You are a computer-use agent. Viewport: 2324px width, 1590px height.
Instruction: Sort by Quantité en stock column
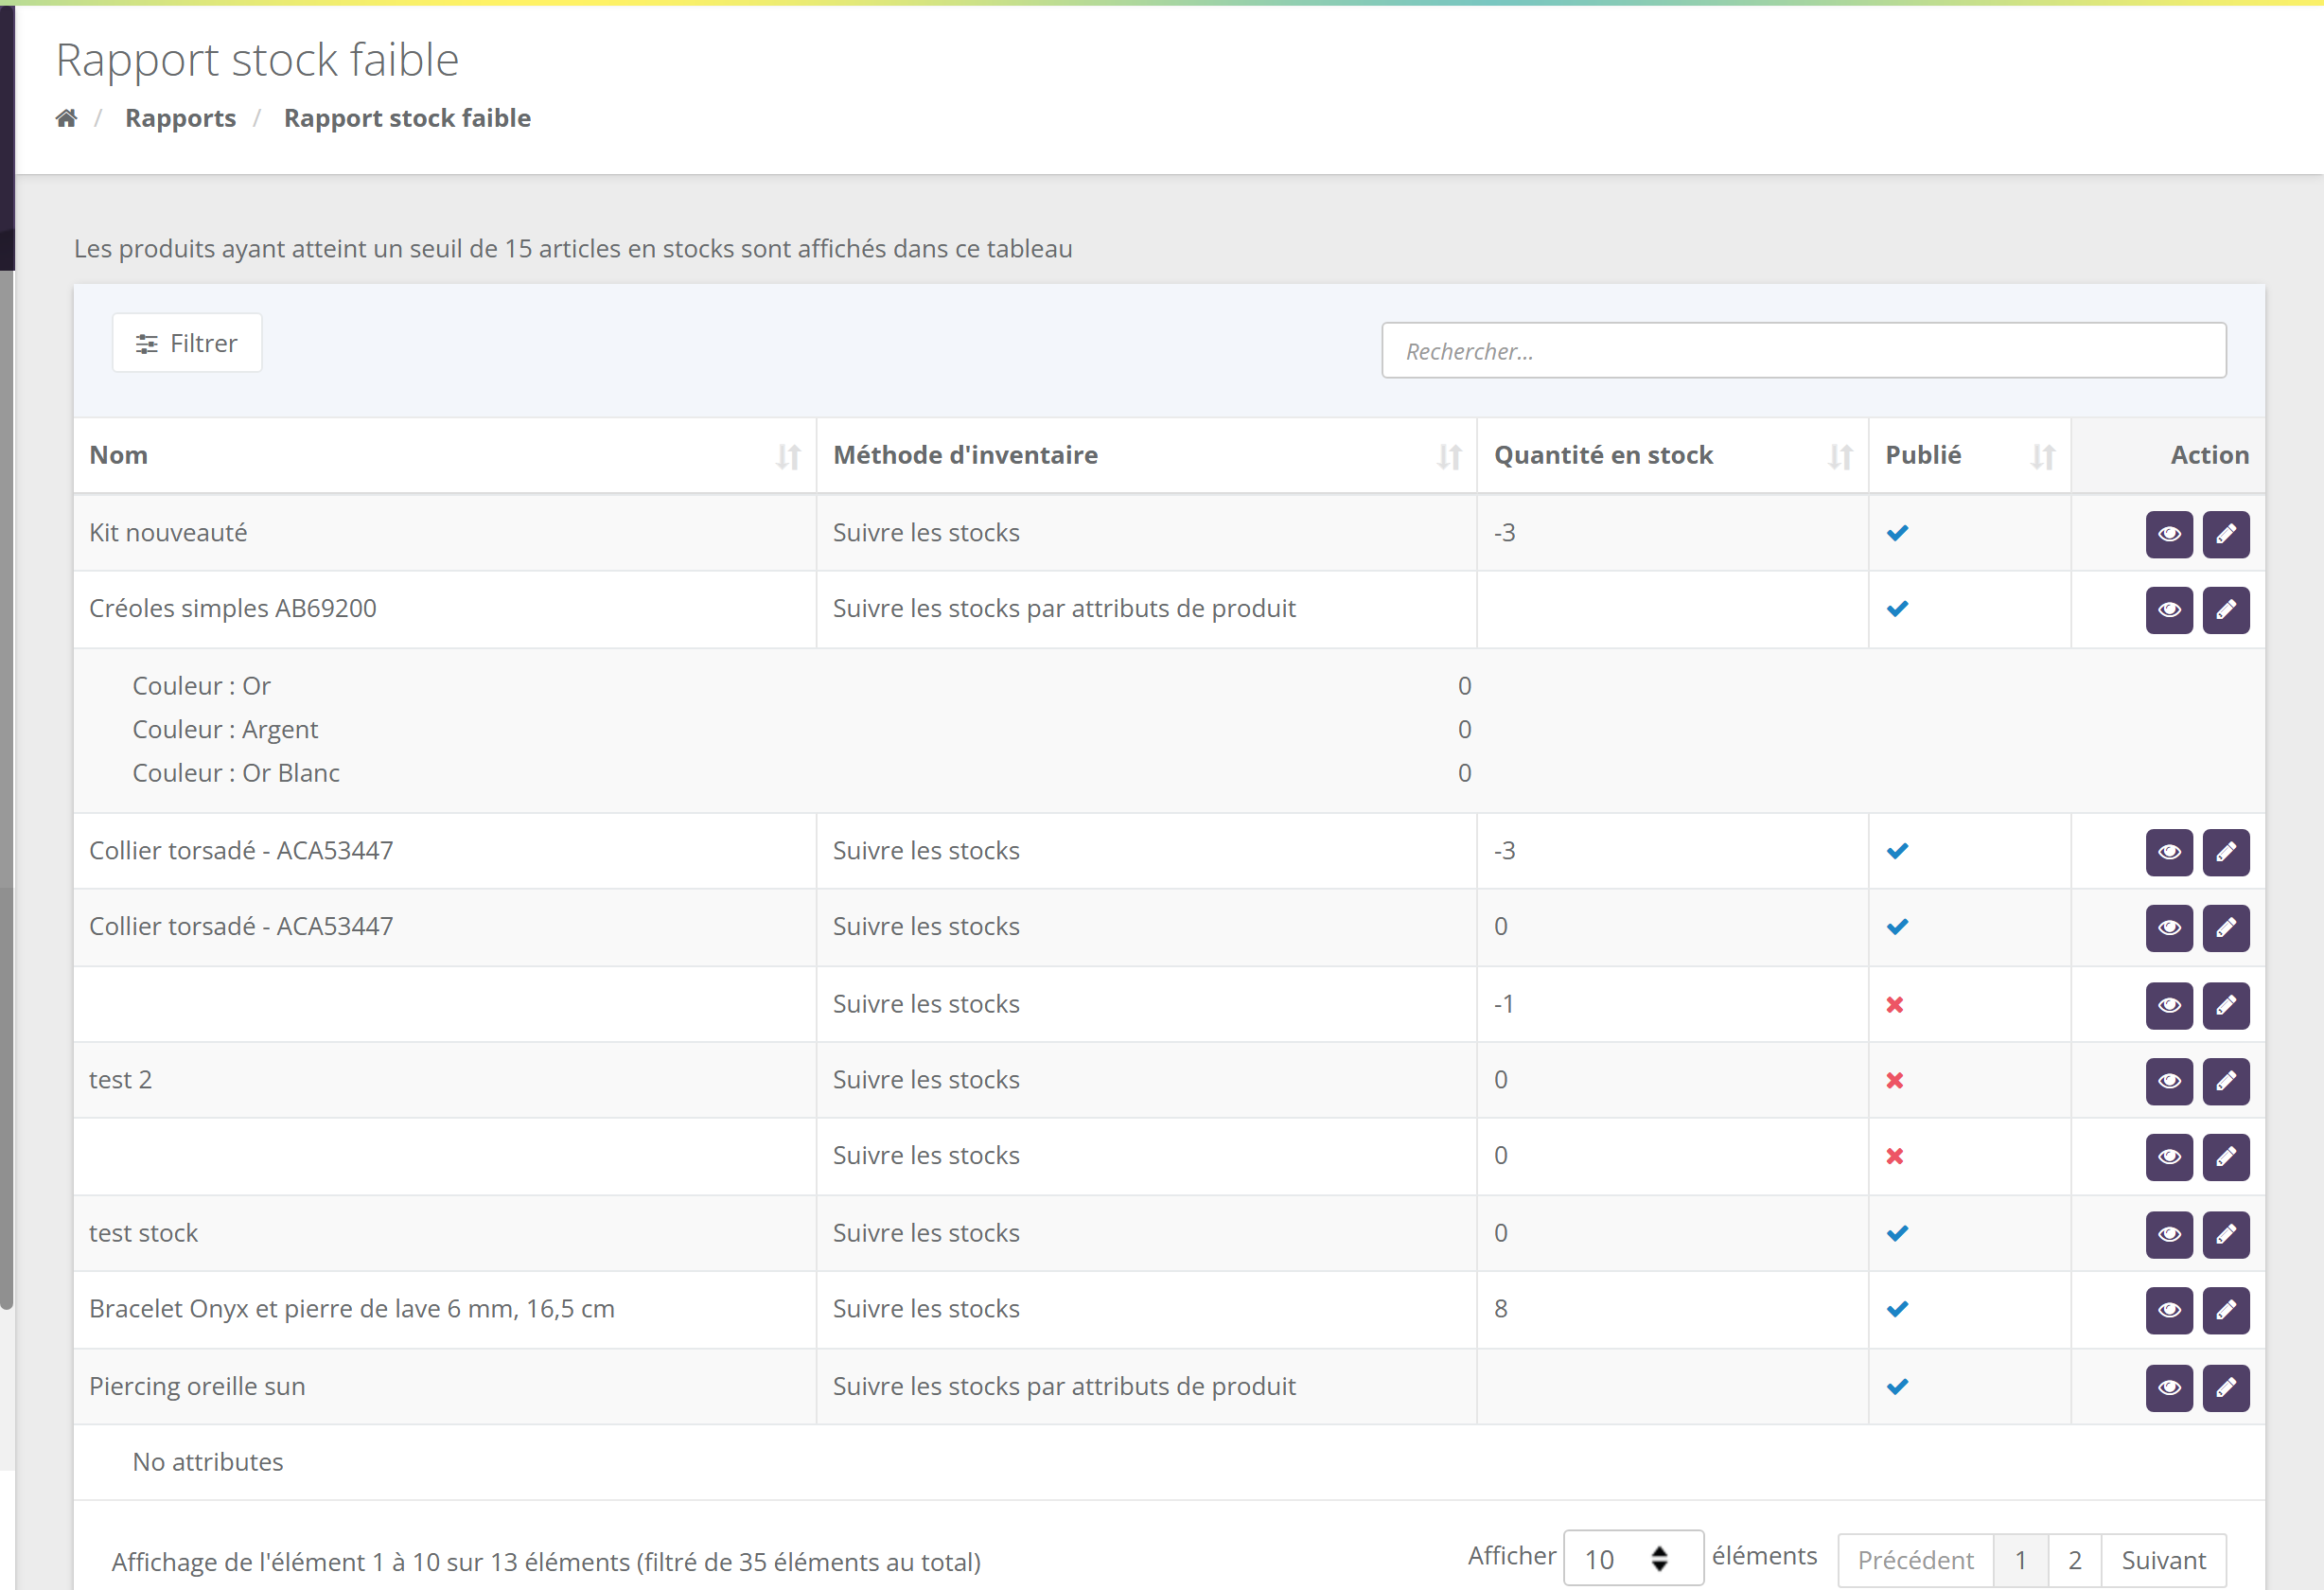coord(1672,456)
